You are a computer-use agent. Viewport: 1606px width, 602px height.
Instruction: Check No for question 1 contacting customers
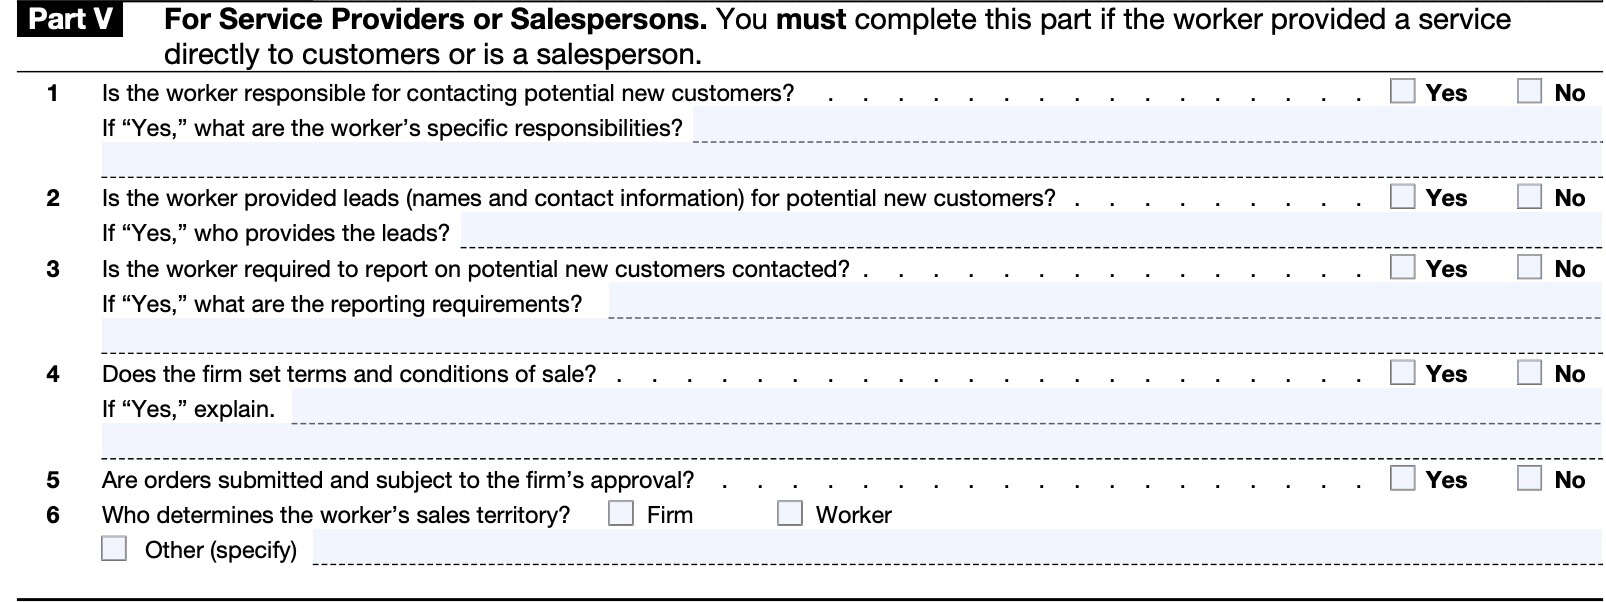coord(1529,92)
